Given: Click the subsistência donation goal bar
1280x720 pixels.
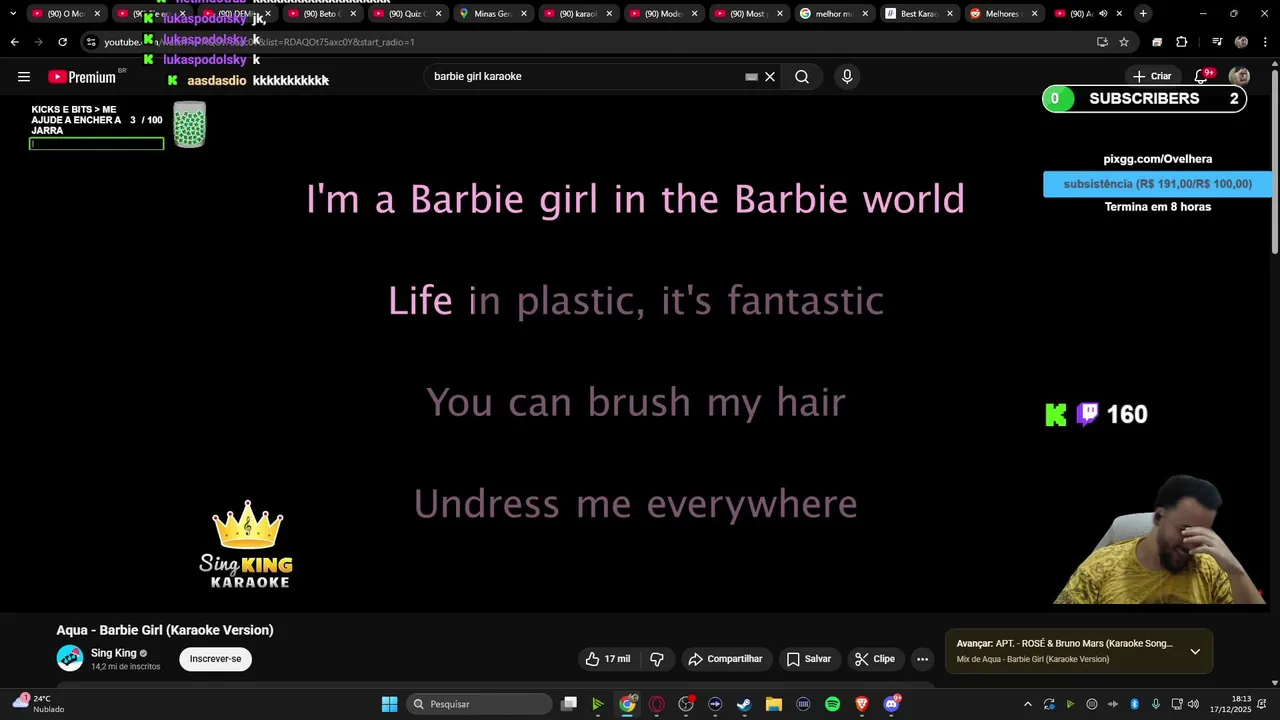Looking at the screenshot, I should (x=1157, y=184).
